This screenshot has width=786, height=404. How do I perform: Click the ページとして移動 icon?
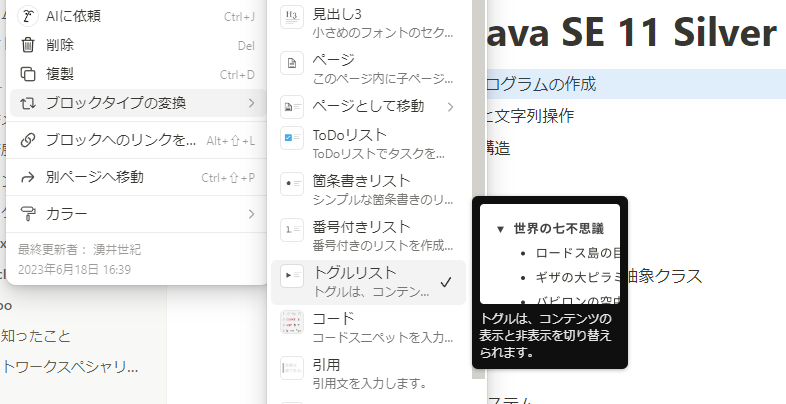292,107
